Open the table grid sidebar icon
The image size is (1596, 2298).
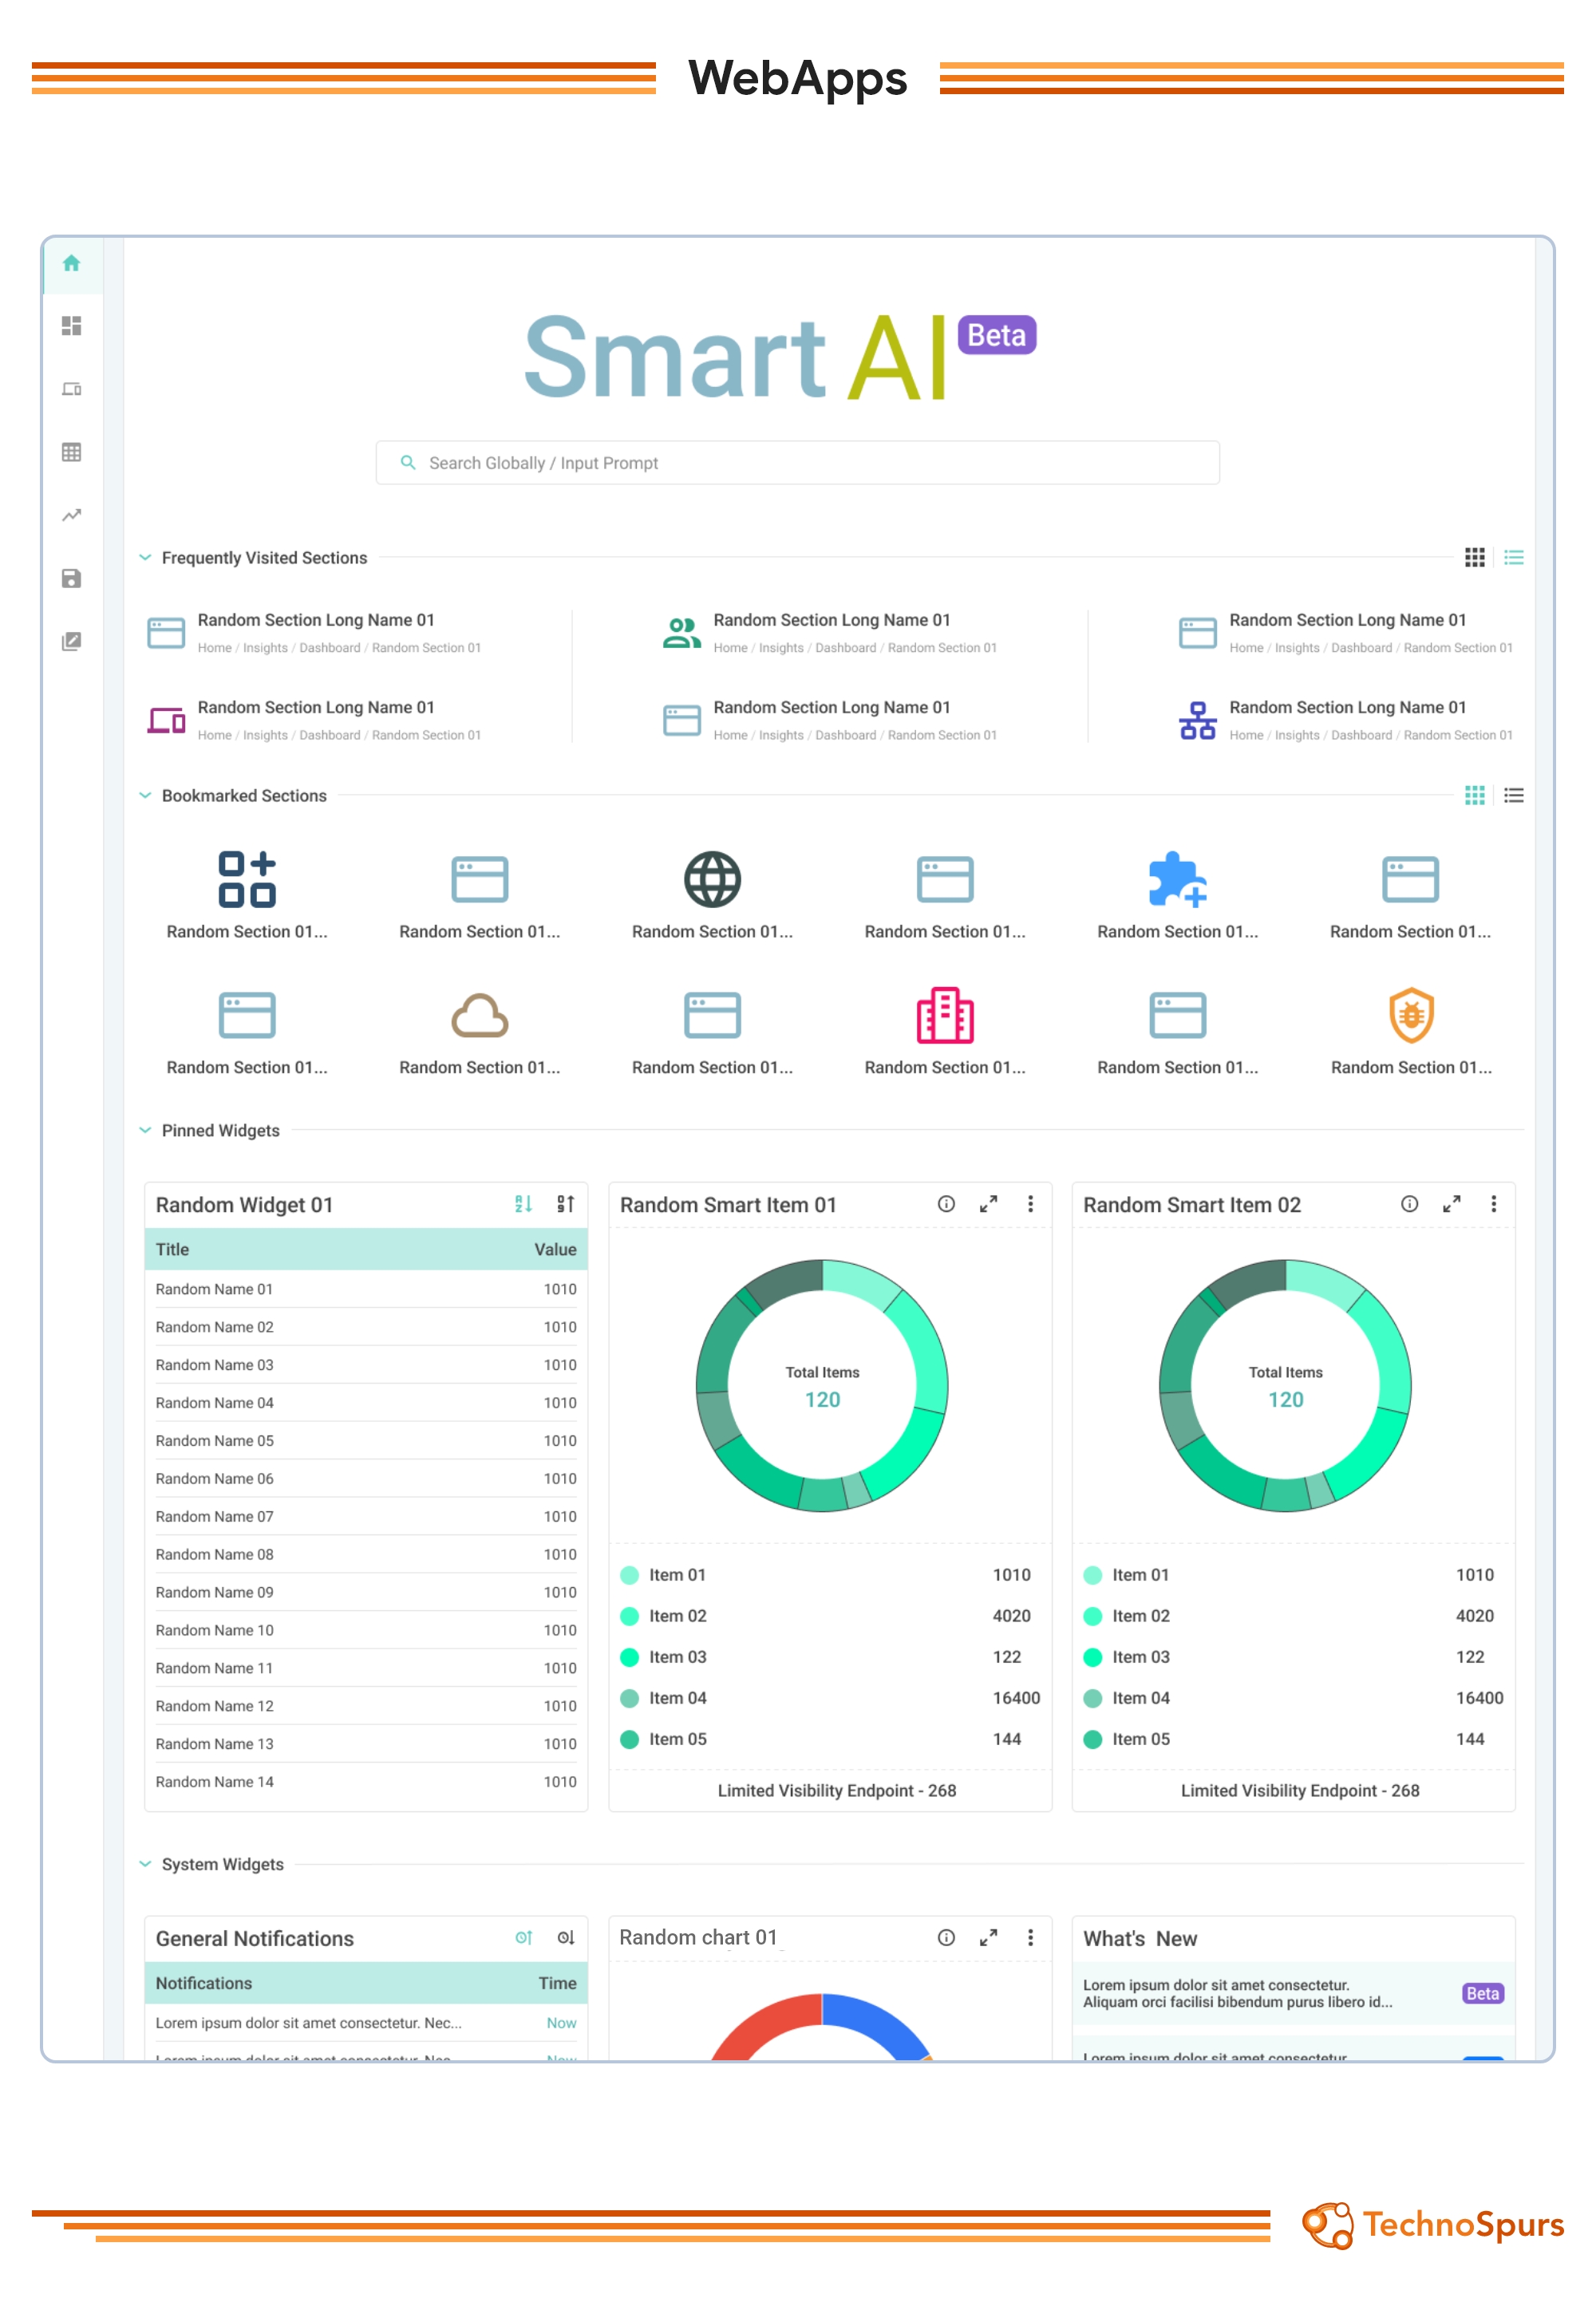tap(71, 452)
